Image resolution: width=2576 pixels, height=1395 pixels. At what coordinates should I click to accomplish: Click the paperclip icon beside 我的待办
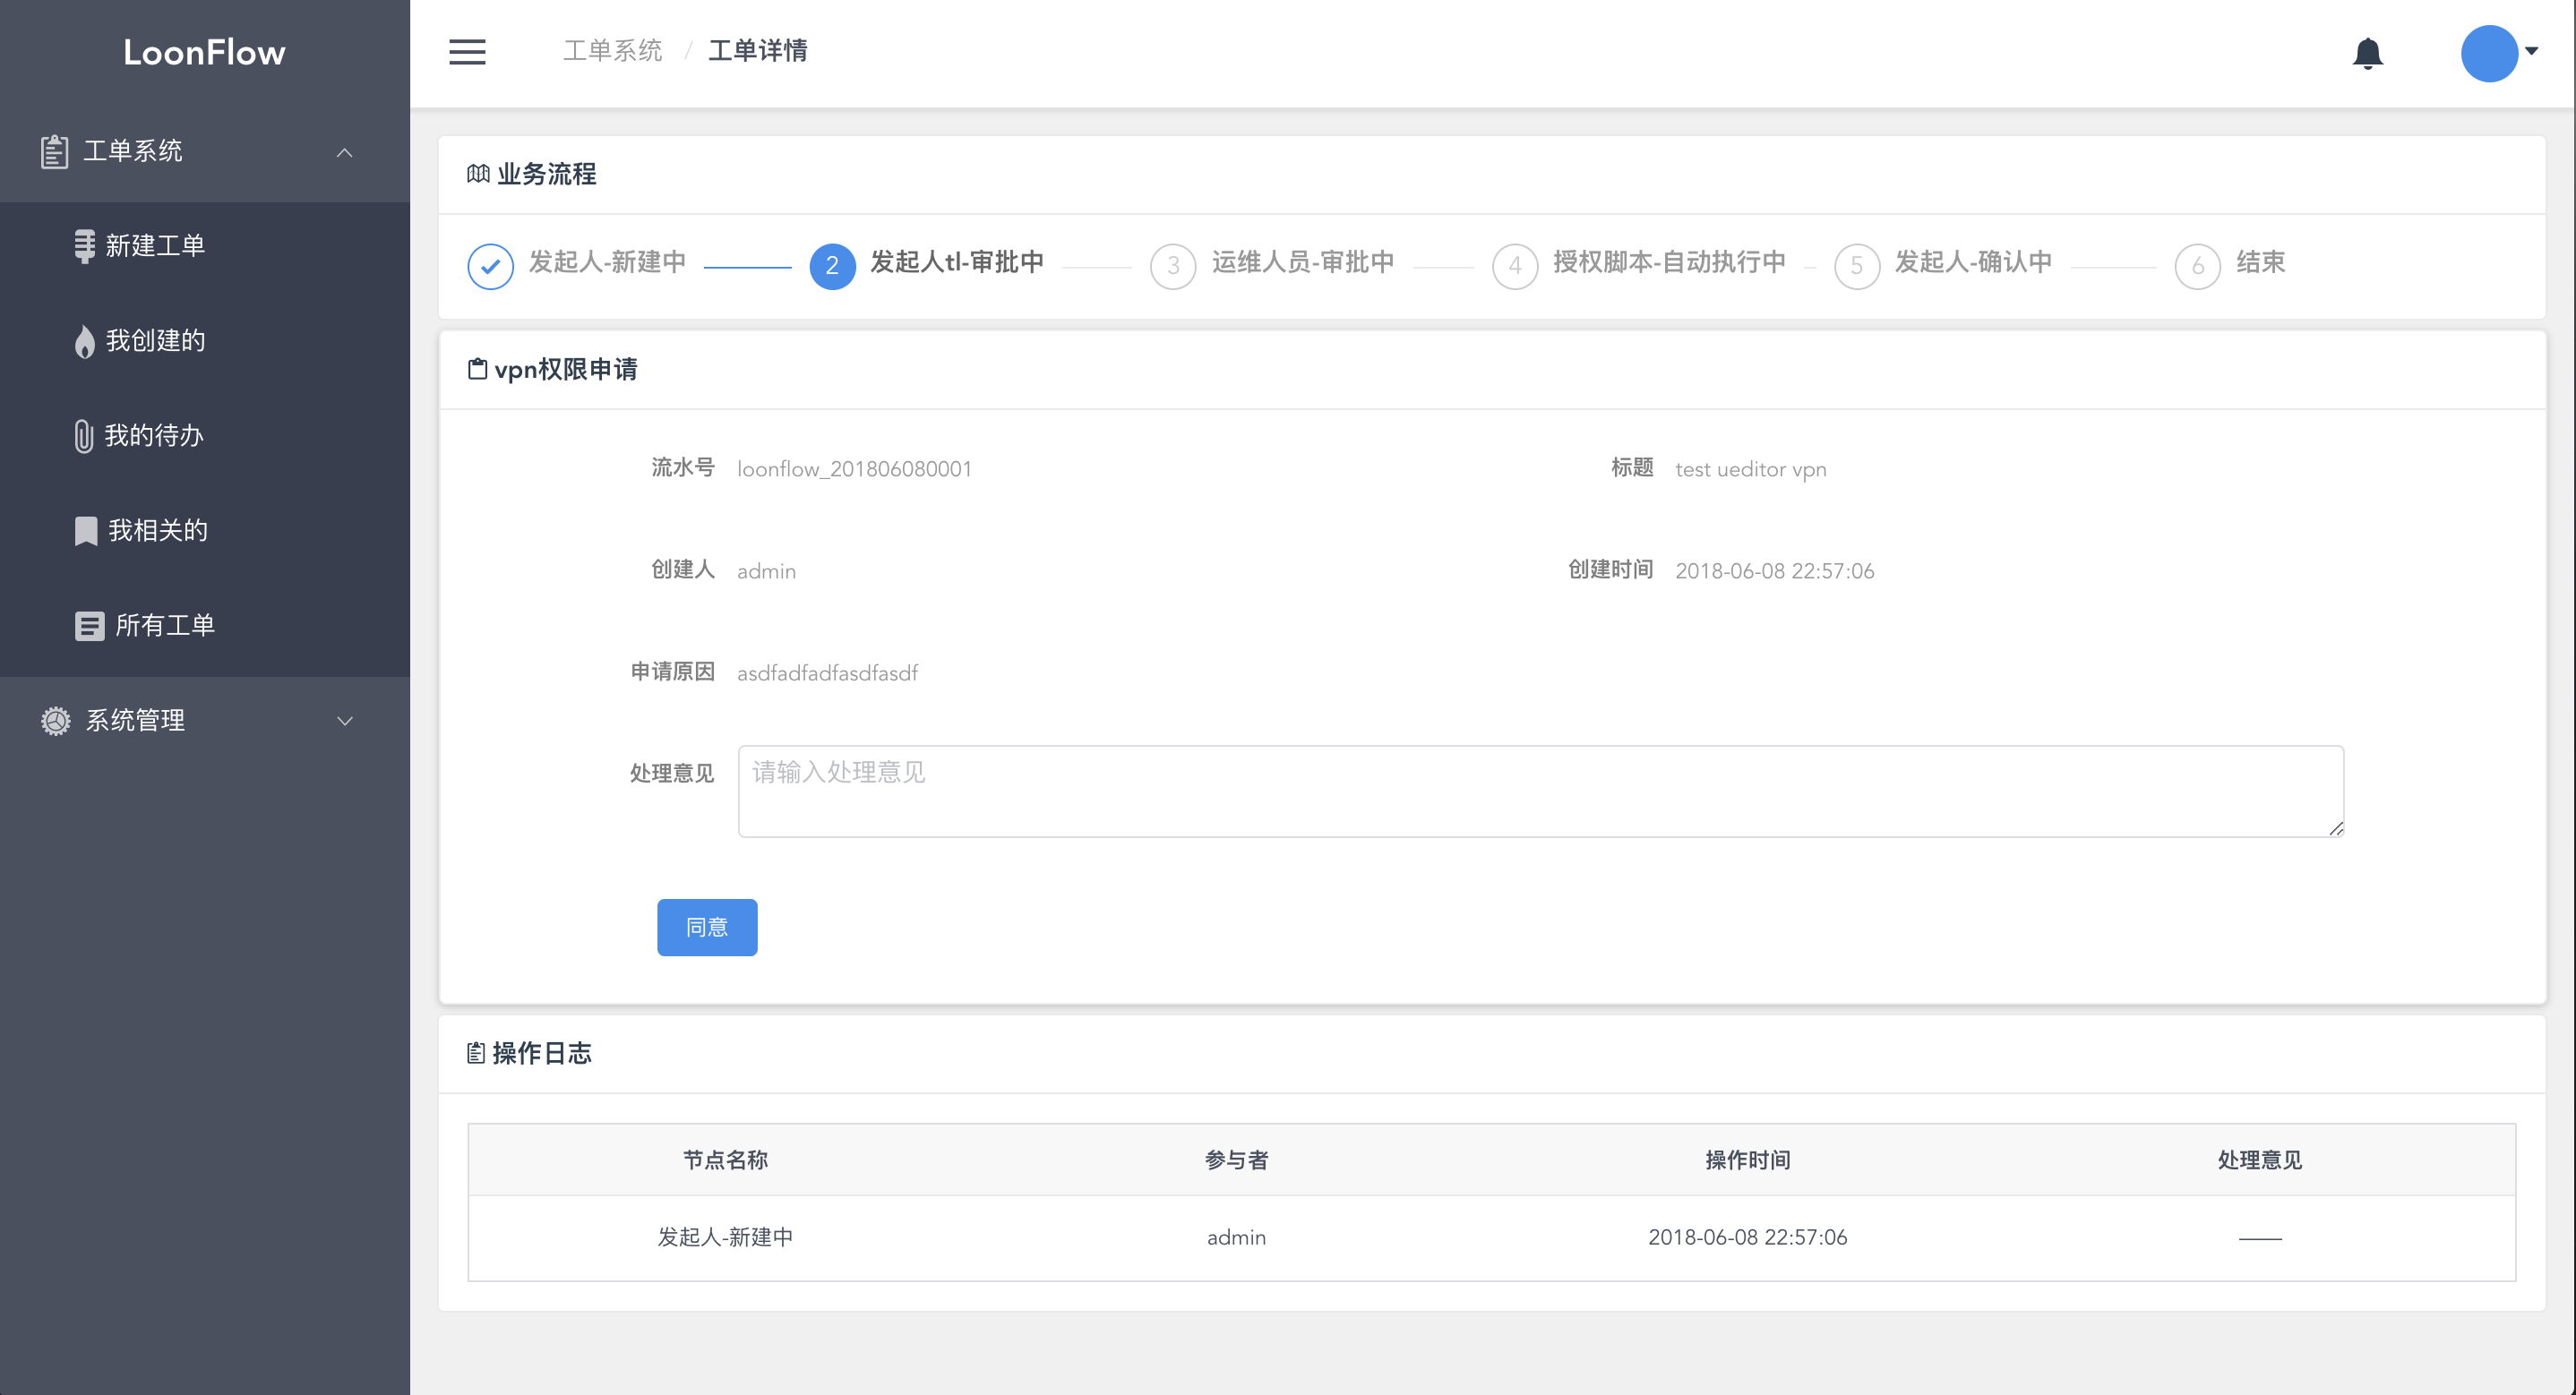(x=84, y=436)
